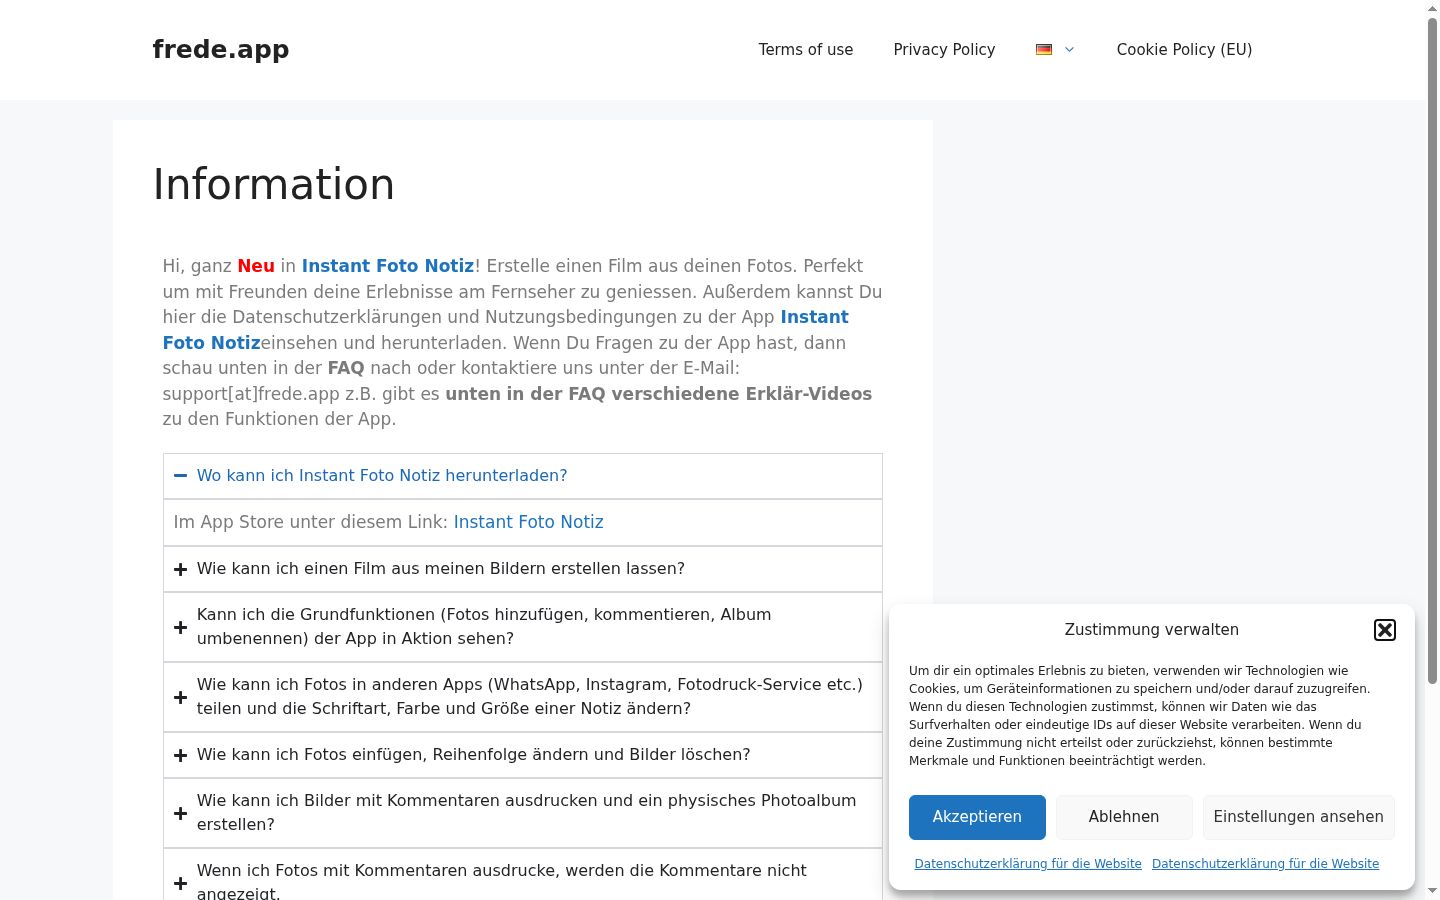
Task: Click the Ablehnen button
Action: (x=1124, y=817)
